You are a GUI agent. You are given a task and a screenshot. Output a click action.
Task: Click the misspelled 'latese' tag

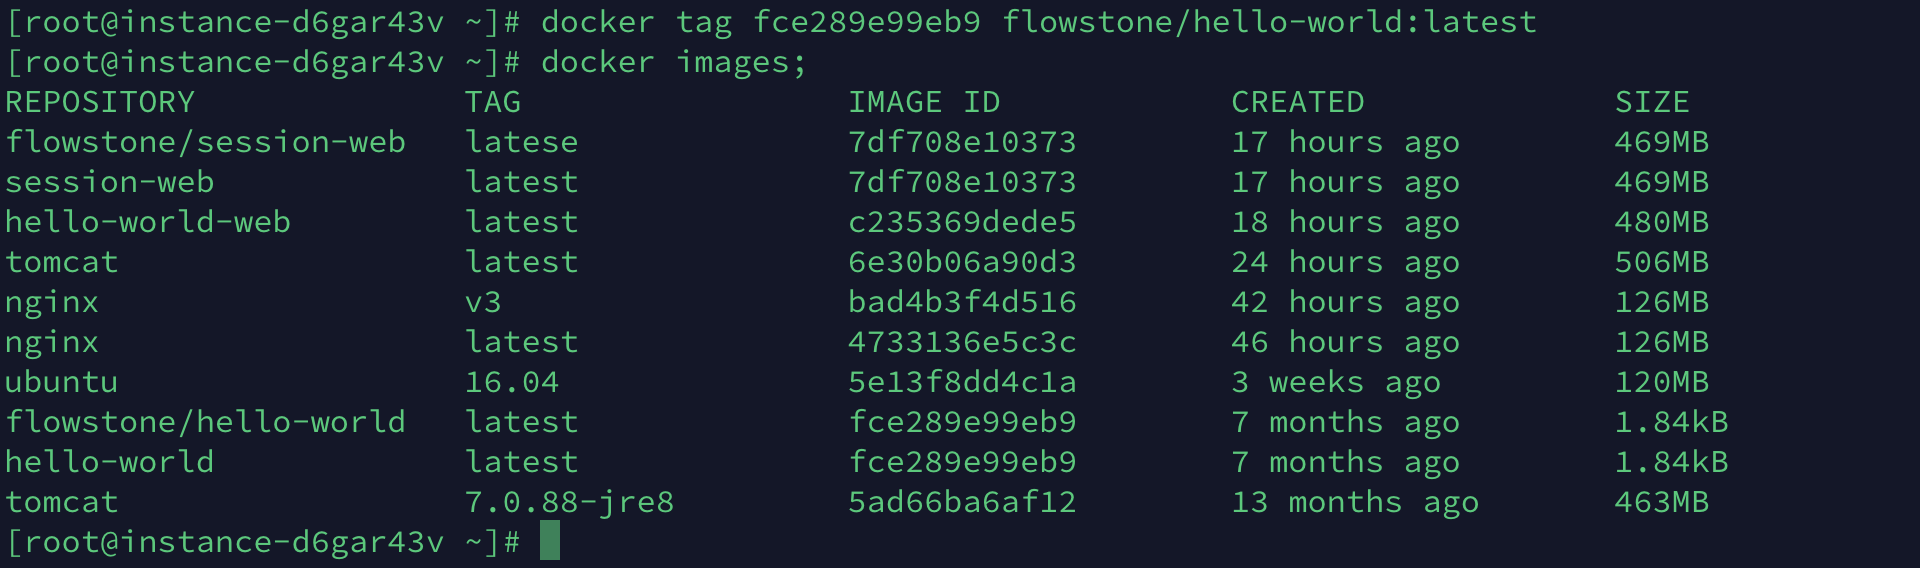click(x=522, y=142)
